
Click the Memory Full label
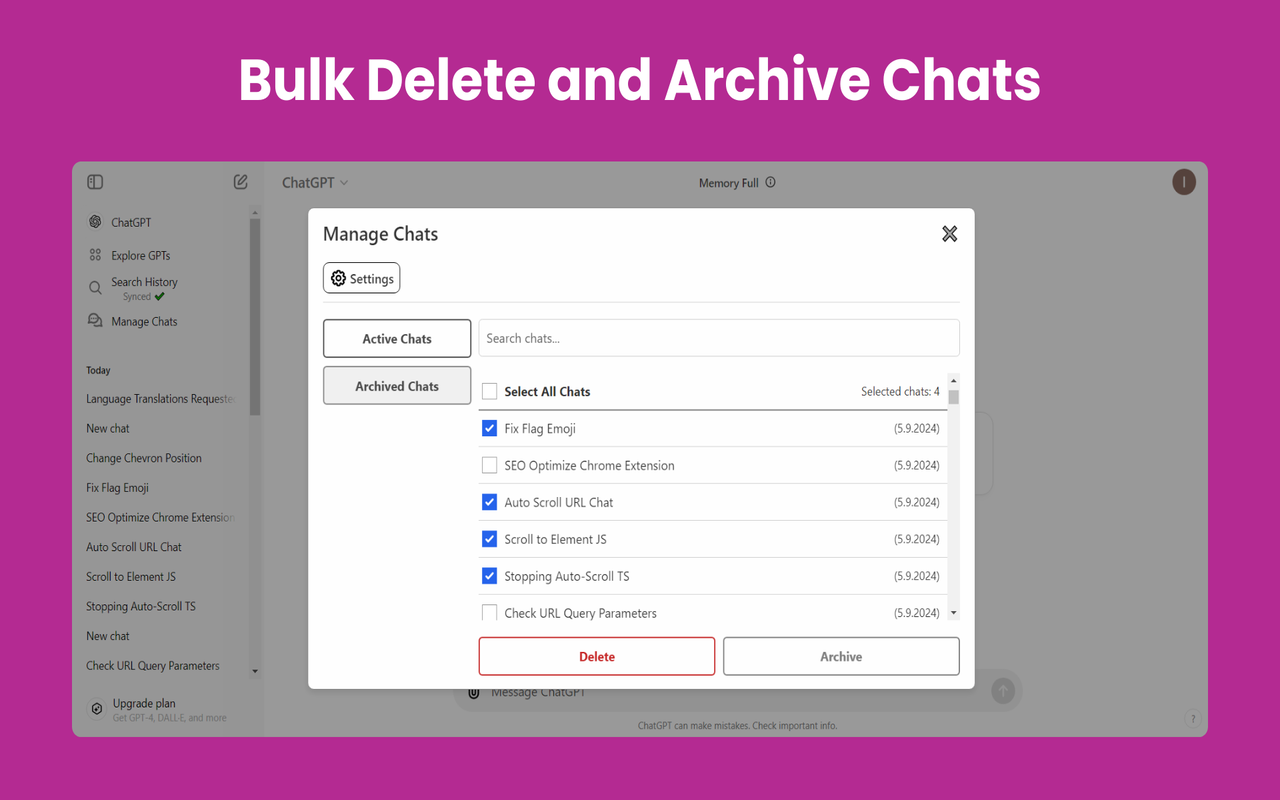[728, 183]
